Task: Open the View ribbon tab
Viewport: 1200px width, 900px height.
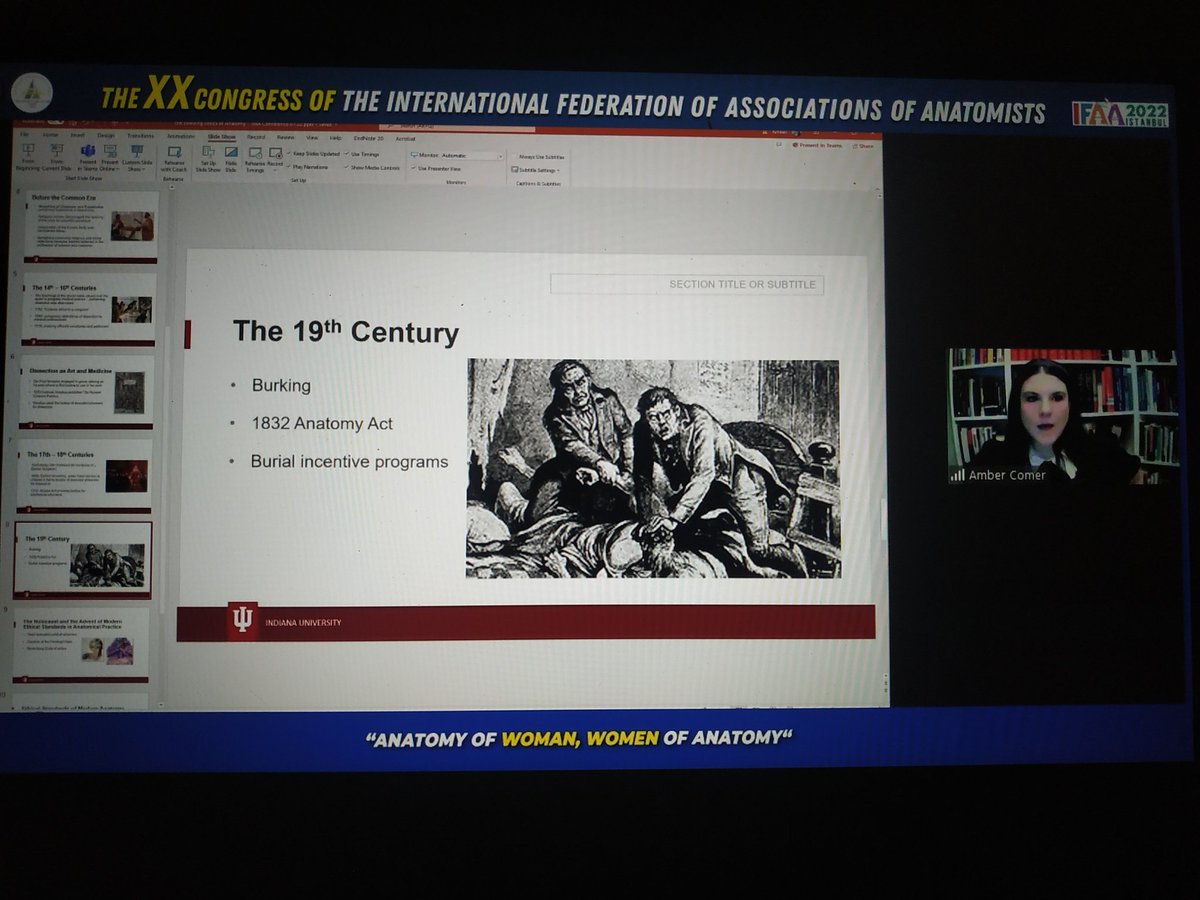Action: pos(312,137)
